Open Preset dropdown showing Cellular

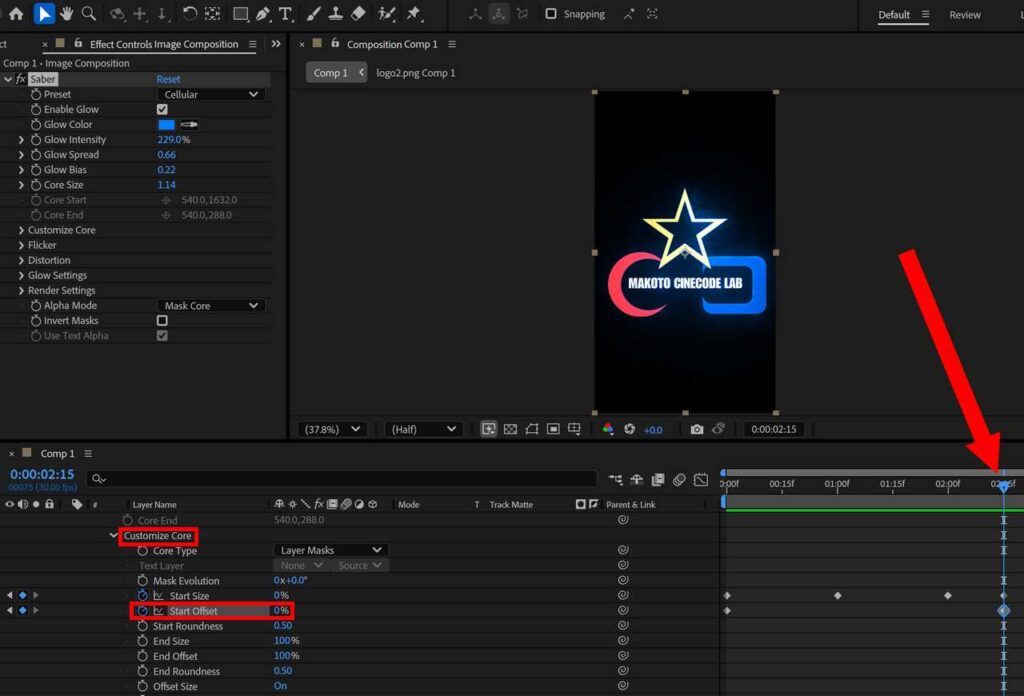point(211,94)
